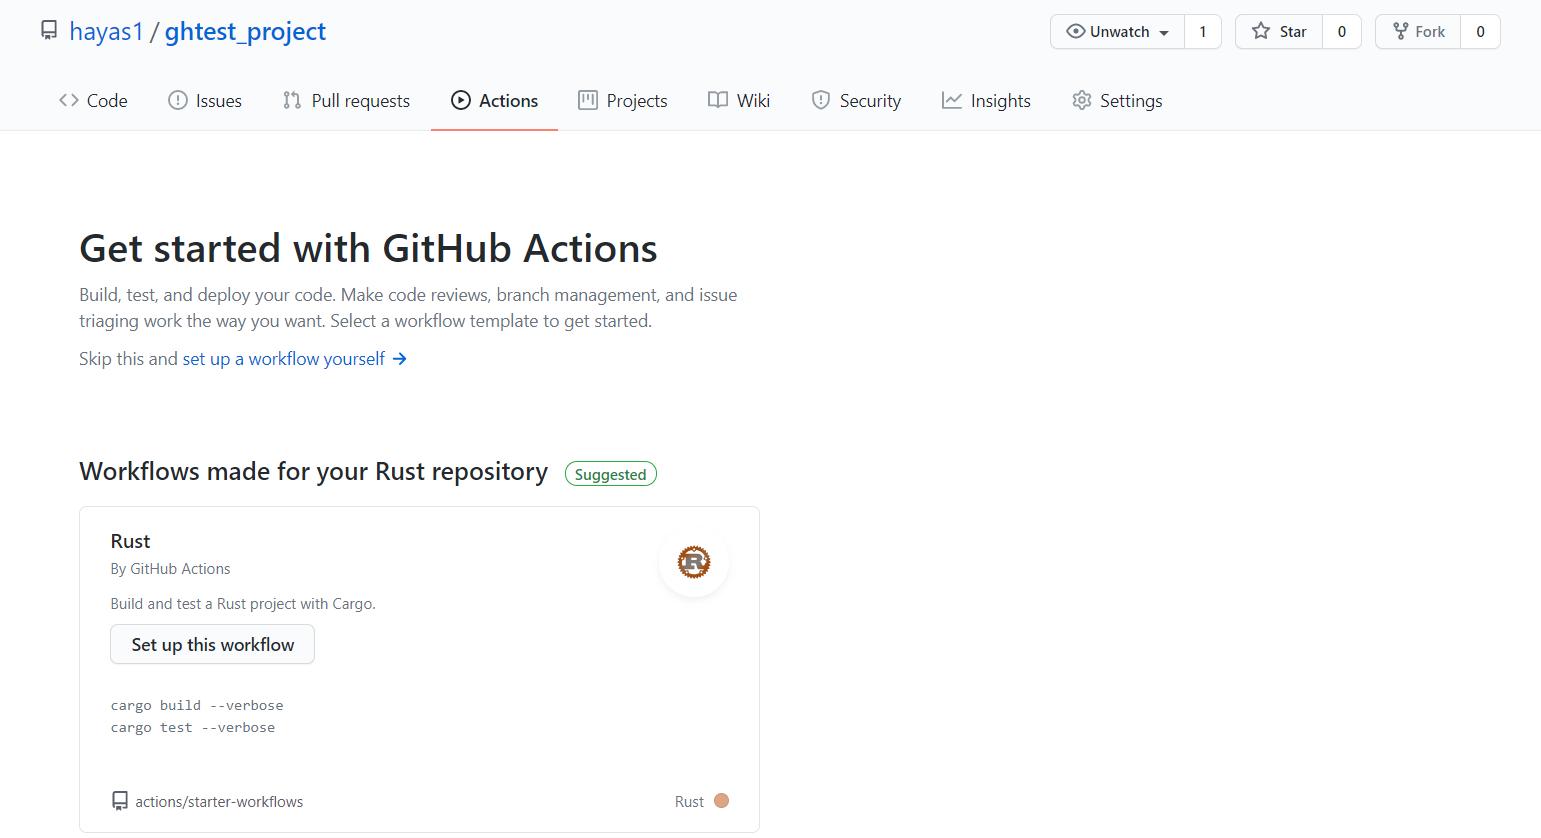Click the Rust logo on the workflow card

pos(693,562)
